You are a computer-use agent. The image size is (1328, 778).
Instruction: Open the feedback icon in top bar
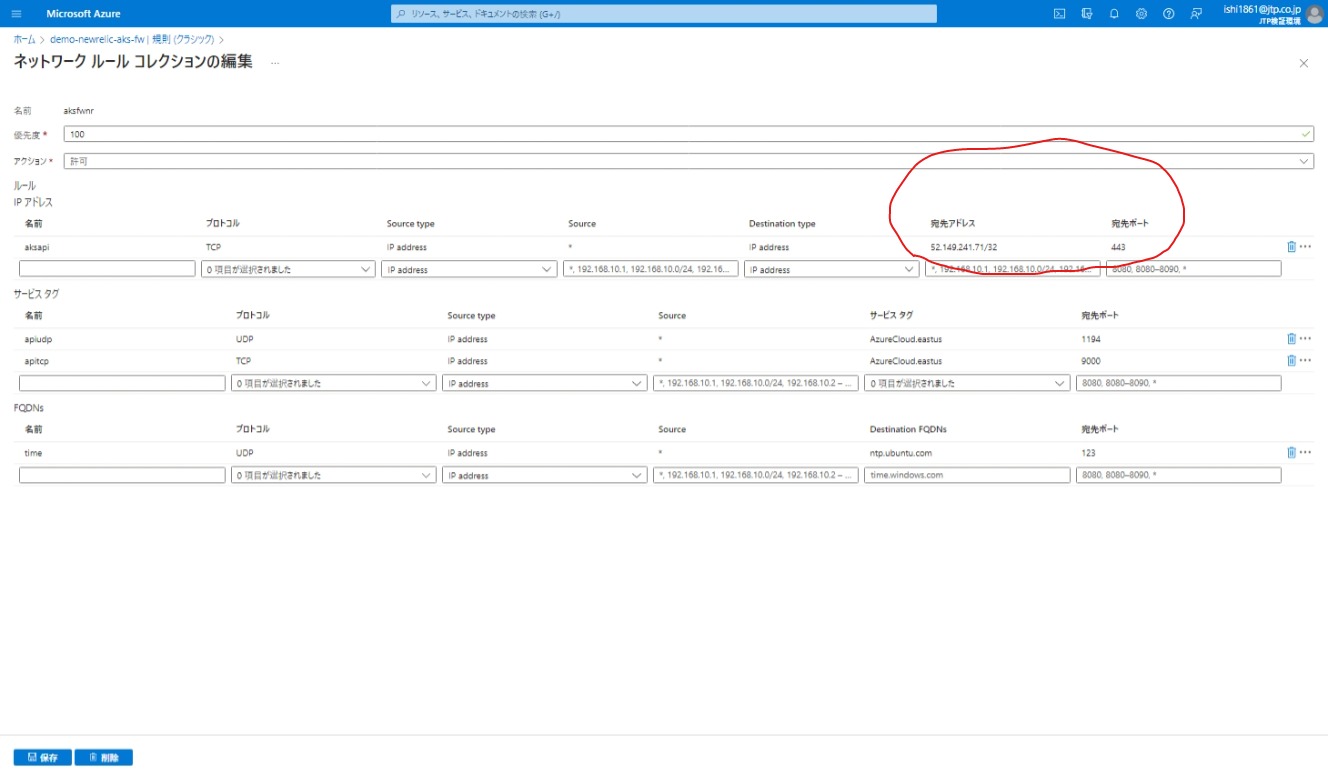[x=1196, y=14]
